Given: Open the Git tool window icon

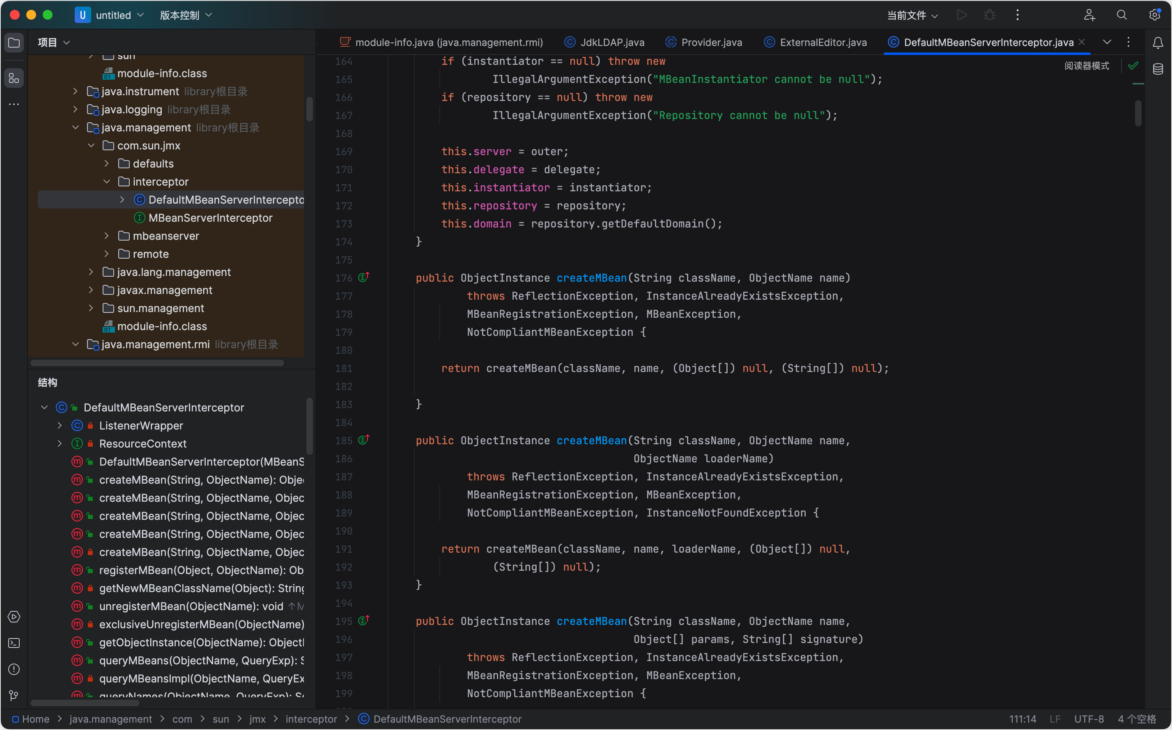Looking at the screenshot, I should click(x=14, y=696).
